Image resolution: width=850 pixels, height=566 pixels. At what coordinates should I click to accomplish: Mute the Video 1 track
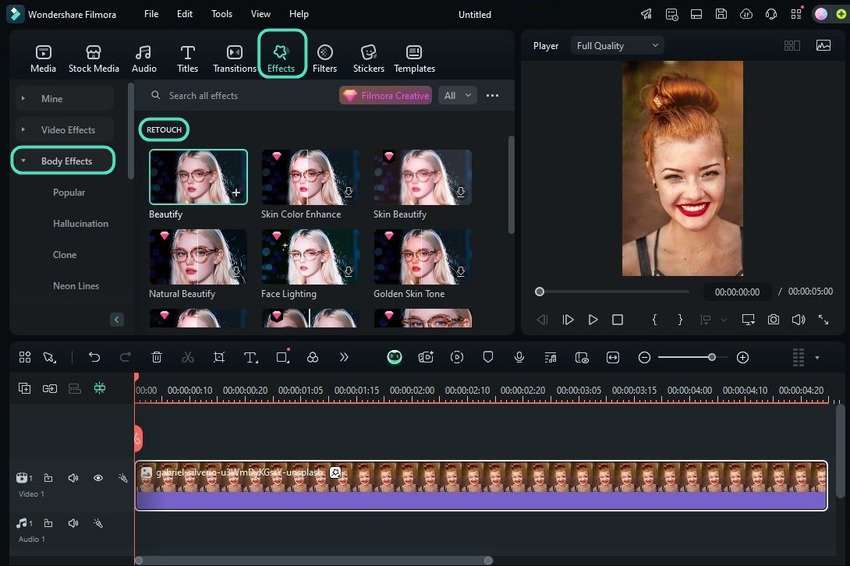pyautogui.click(x=73, y=478)
